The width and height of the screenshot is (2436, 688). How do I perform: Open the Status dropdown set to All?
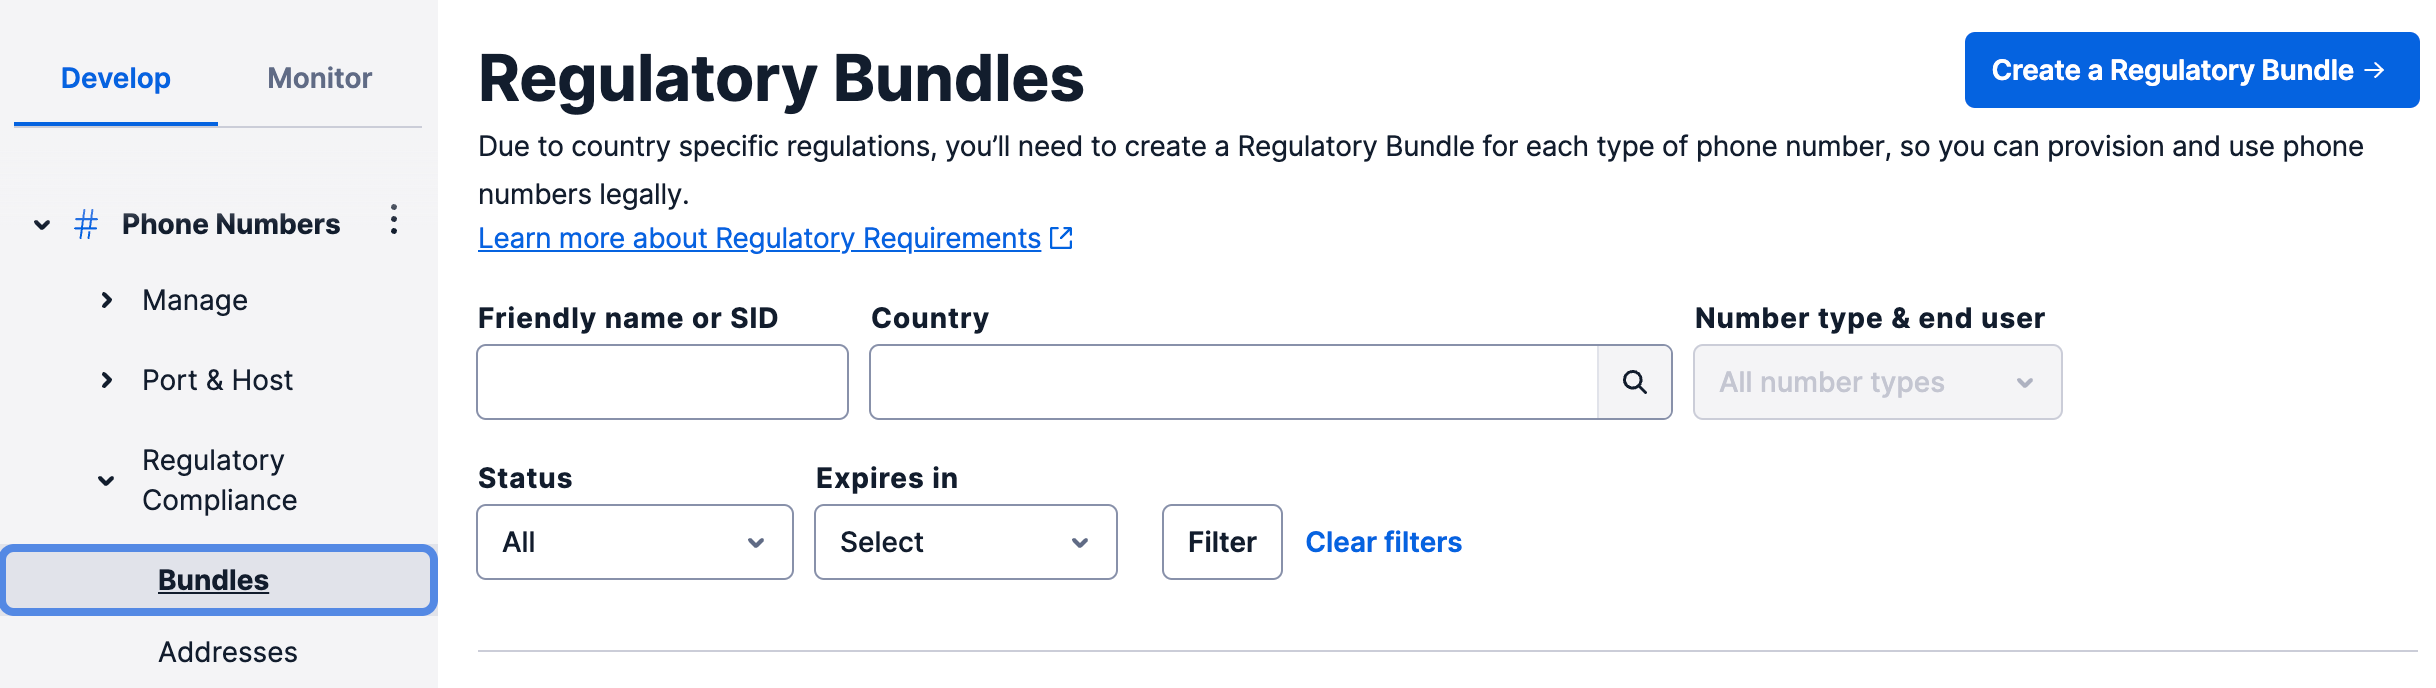point(635,542)
